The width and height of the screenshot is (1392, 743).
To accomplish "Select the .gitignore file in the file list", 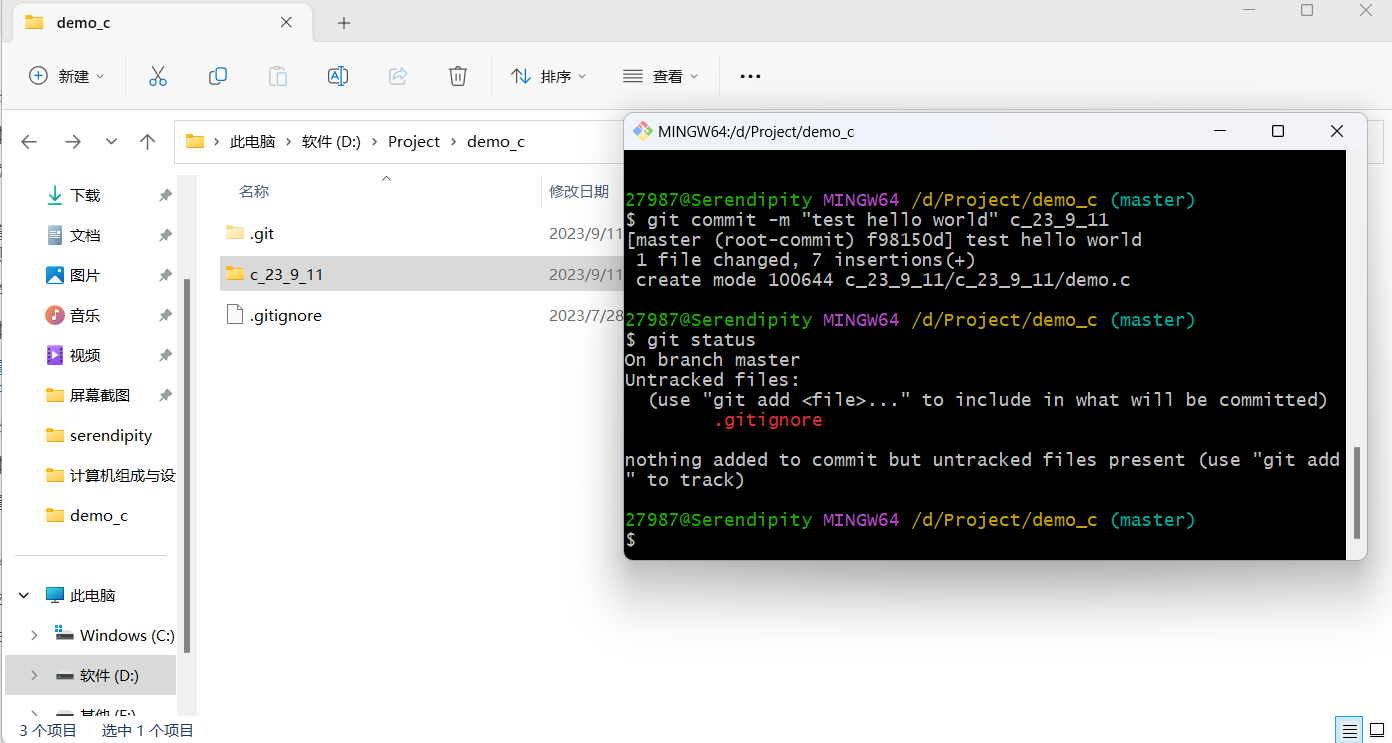I will [x=286, y=316].
